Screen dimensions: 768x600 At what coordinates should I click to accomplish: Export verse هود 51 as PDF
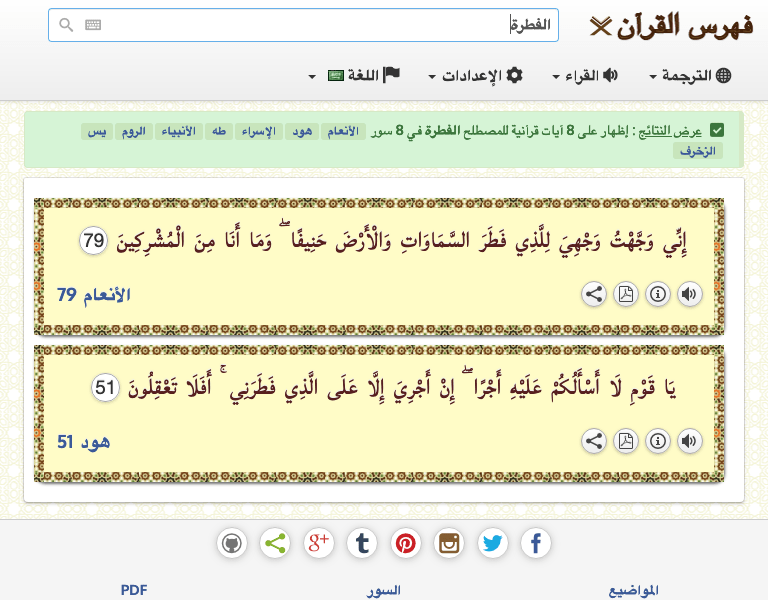click(626, 441)
